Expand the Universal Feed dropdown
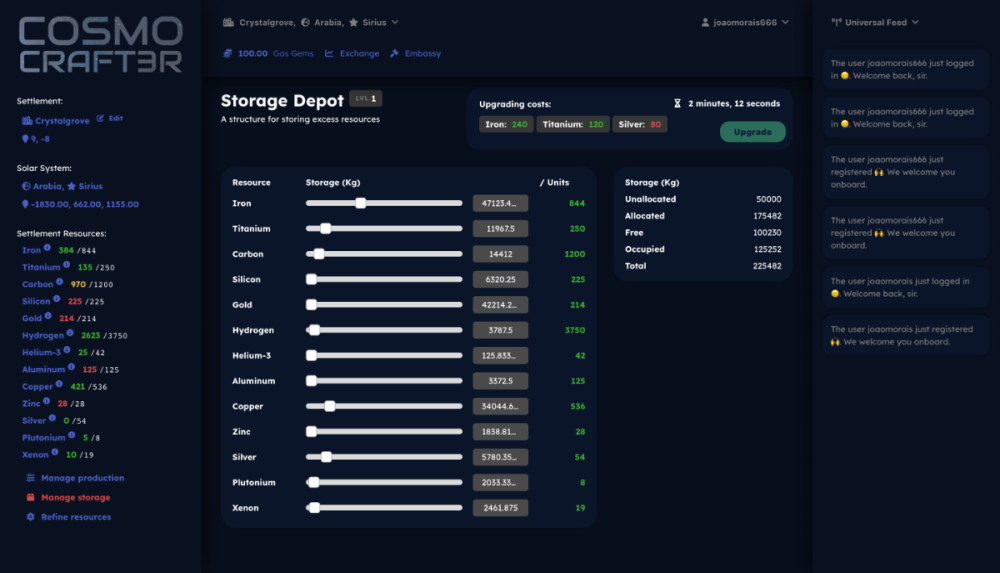Viewport: 1000px width, 573px height. tap(913, 22)
